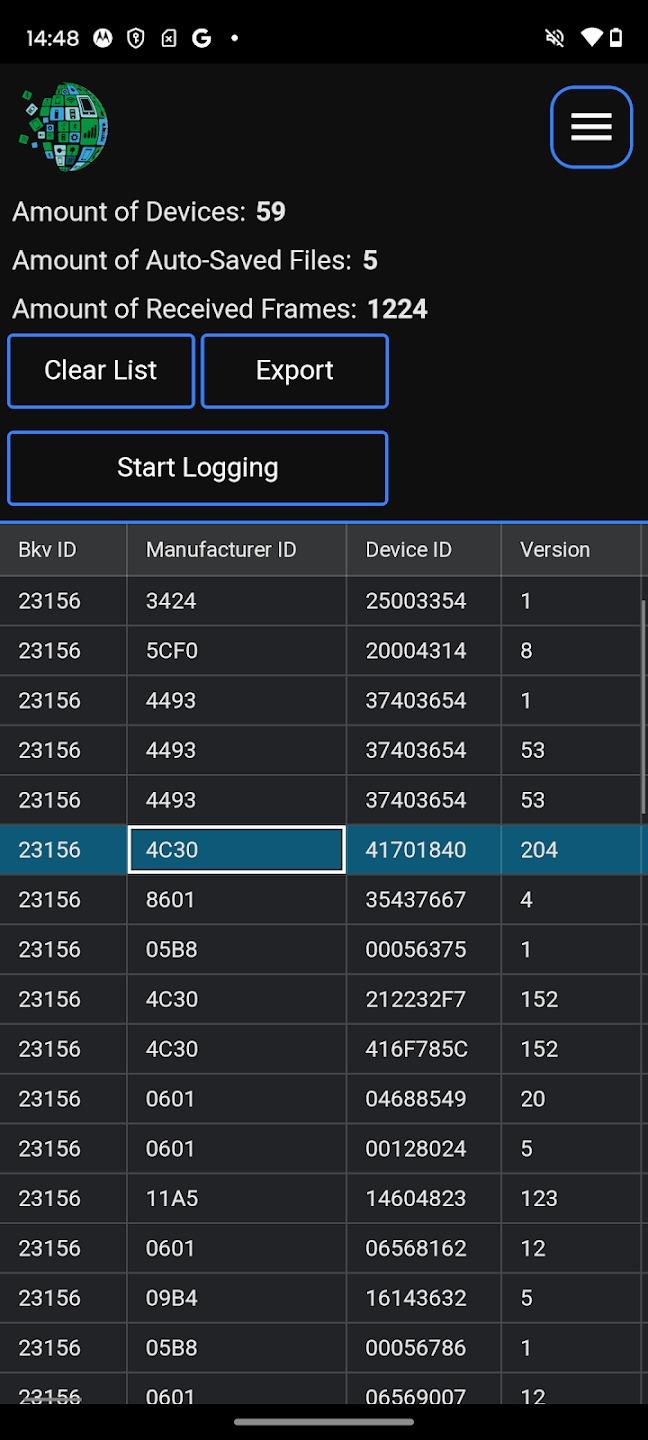Viewport: 648px width, 1440px height.
Task: Tap the muted sound status icon
Action: pyautogui.click(x=554, y=38)
